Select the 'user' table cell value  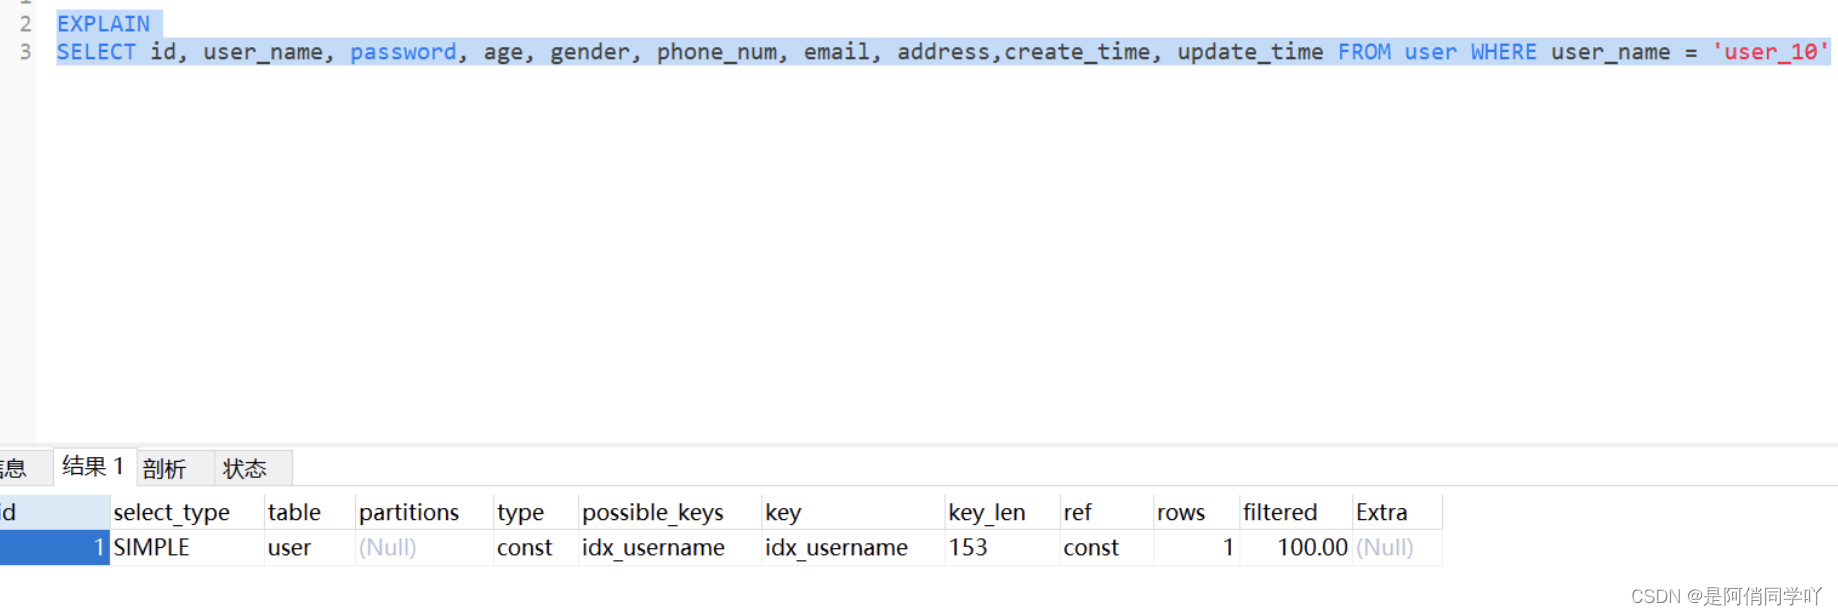(x=309, y=548)
